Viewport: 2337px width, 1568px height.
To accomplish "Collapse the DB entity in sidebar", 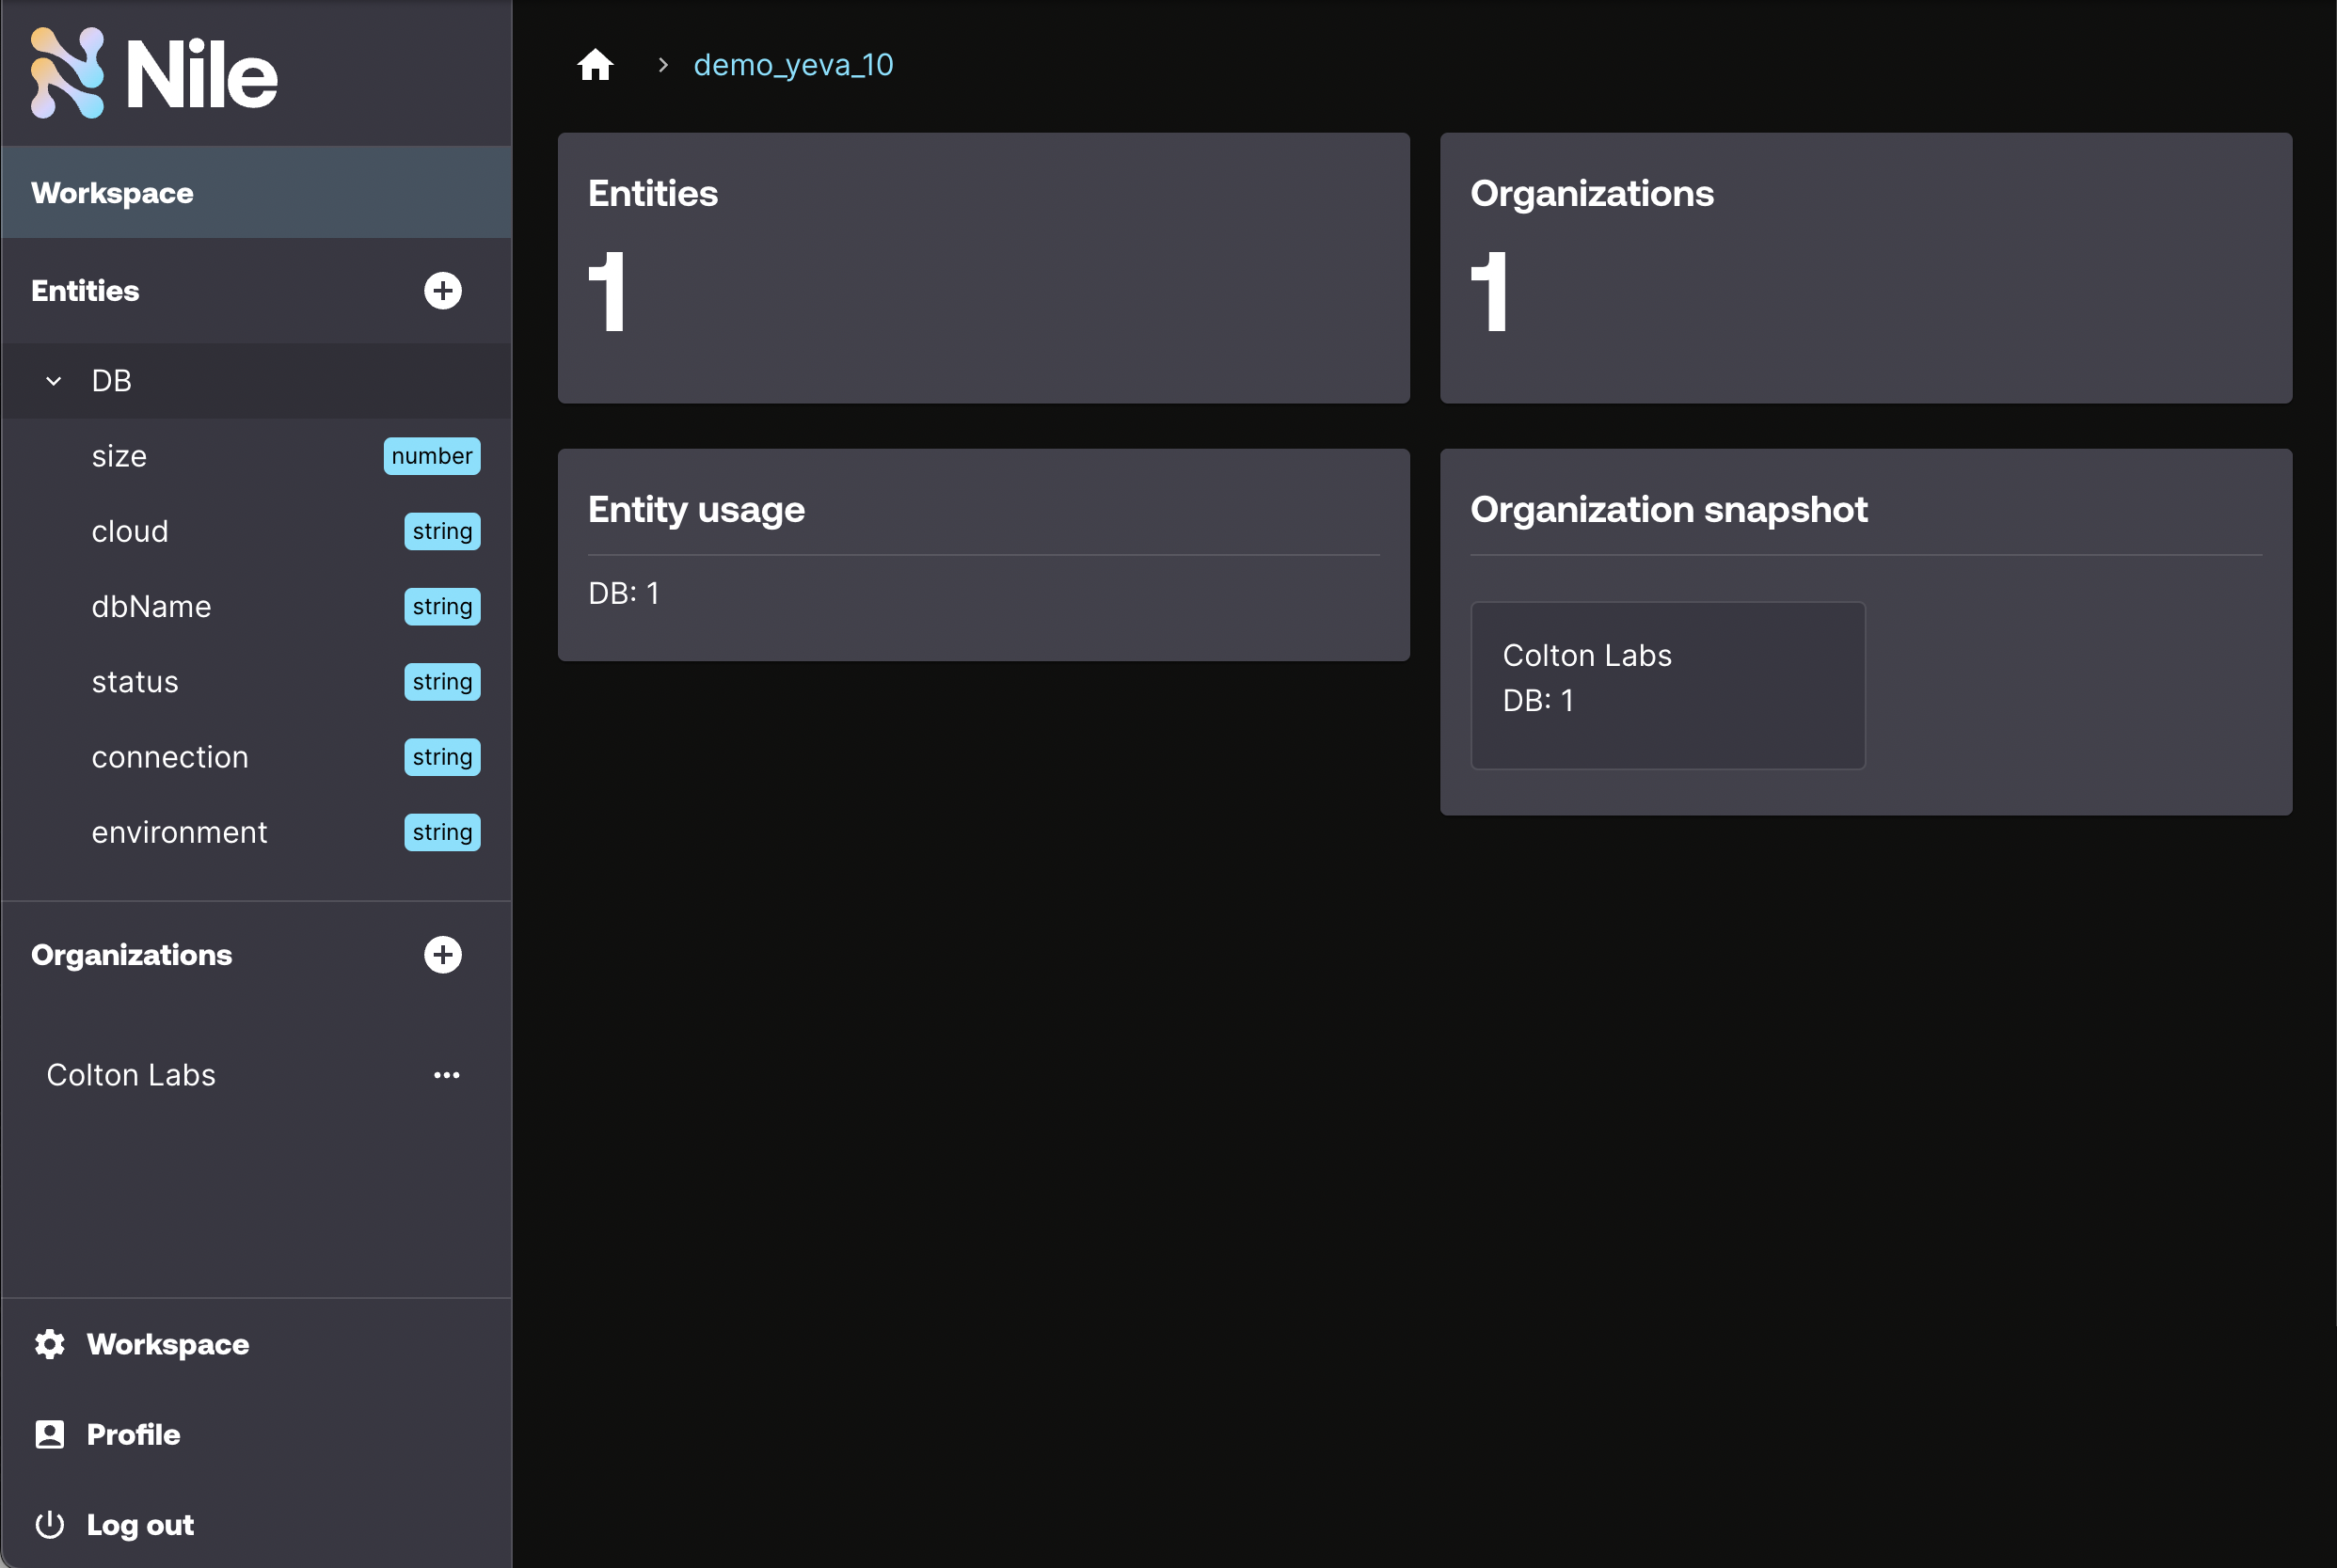I will coord(53,380).
